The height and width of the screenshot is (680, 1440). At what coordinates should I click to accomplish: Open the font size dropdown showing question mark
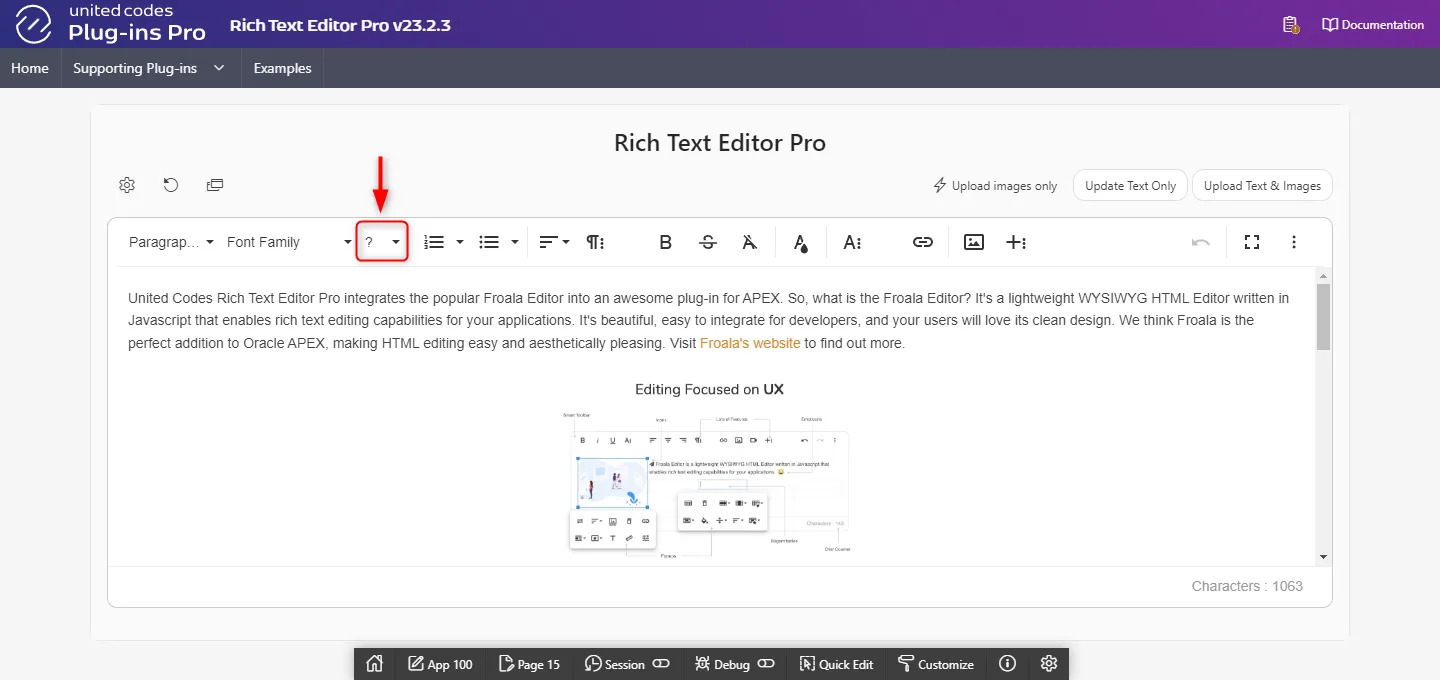click(x=382, y=242)
